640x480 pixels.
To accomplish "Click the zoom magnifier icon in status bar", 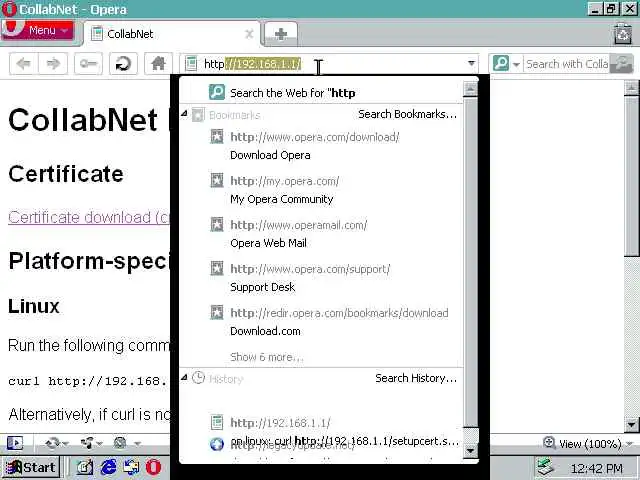I will 549,443.
